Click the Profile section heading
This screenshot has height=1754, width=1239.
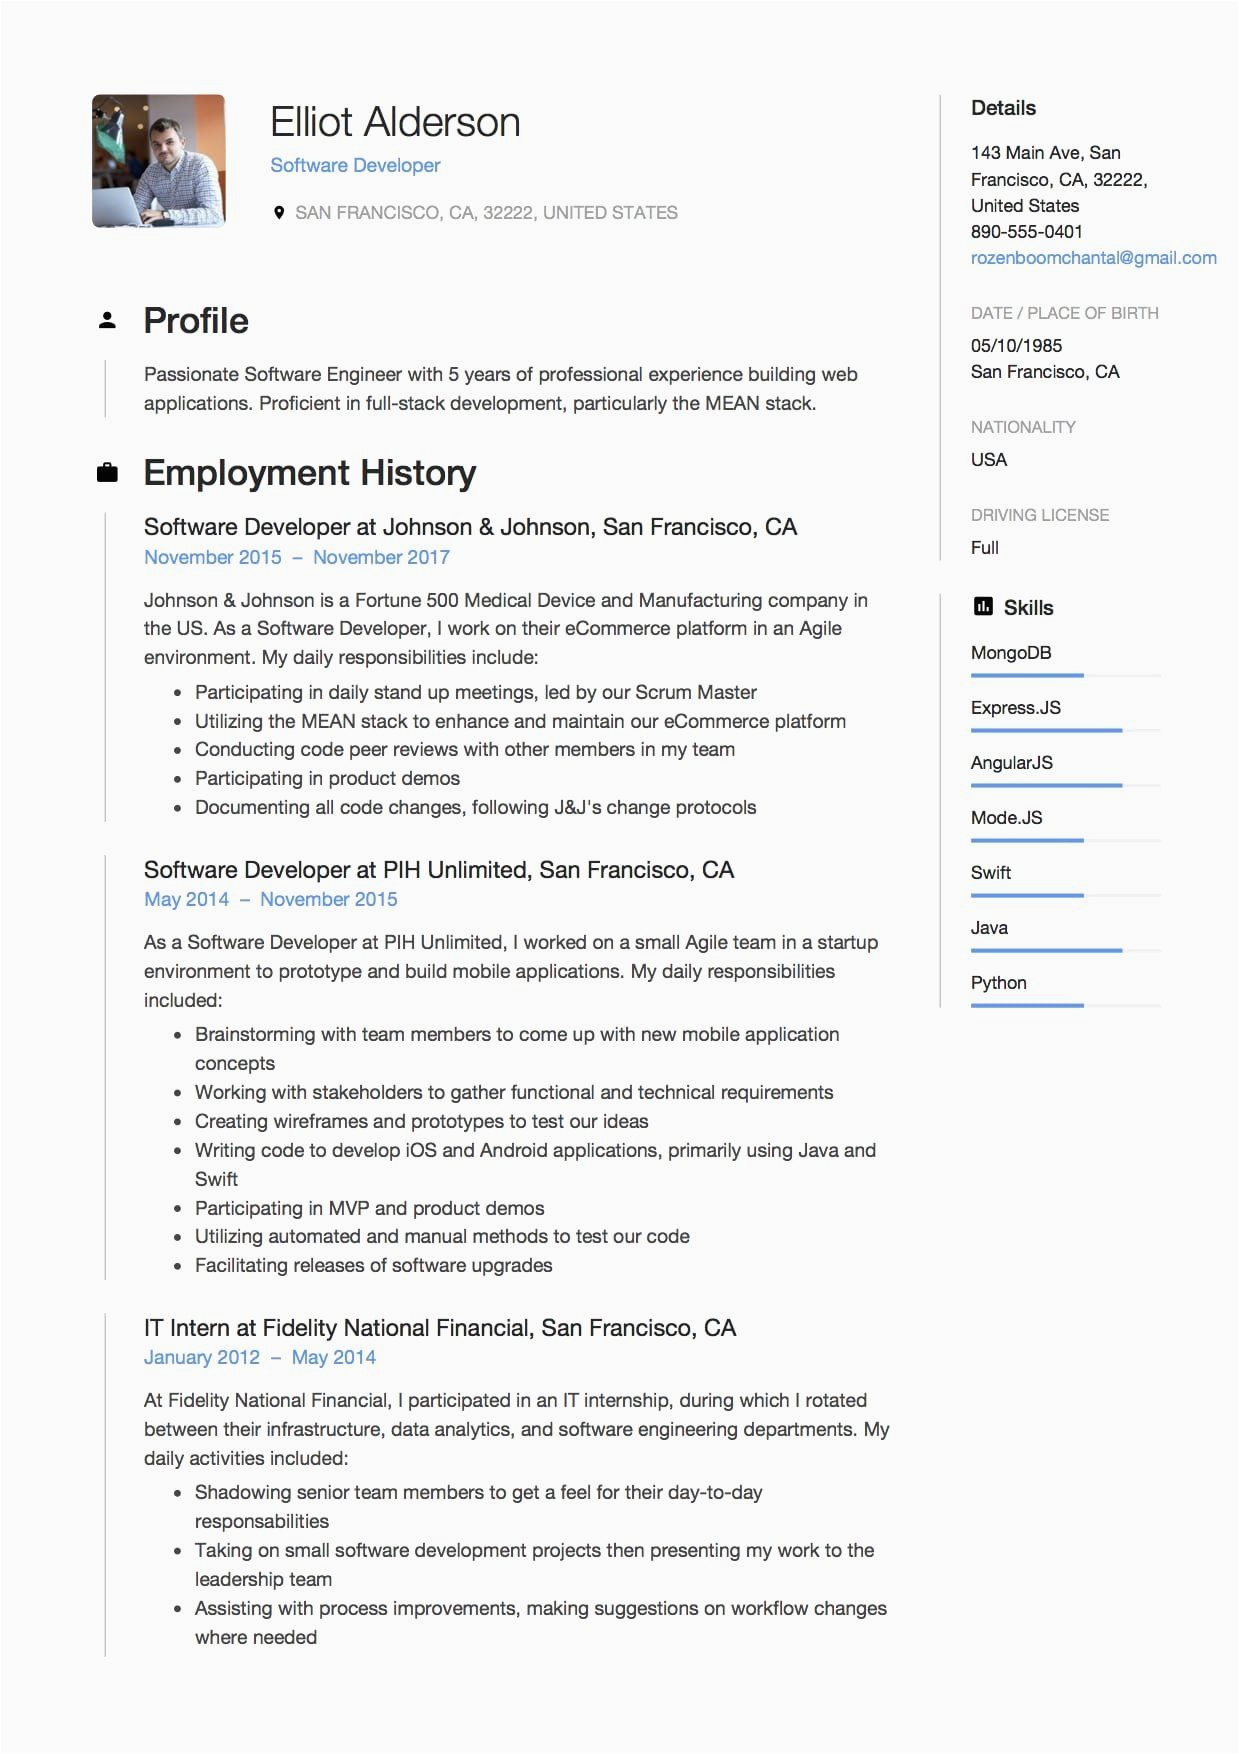coord(196,321)
